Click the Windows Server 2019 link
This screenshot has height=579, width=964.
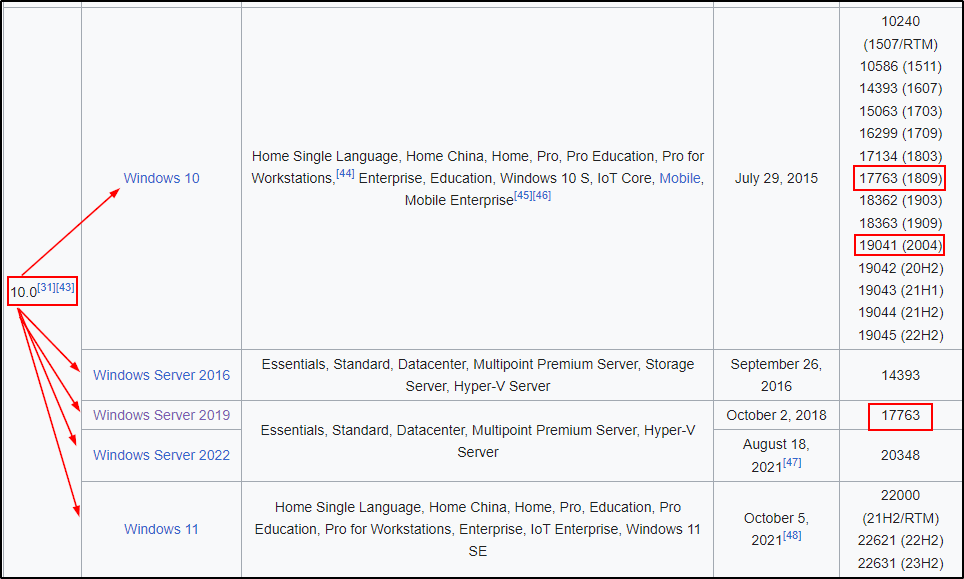(161, 415)
